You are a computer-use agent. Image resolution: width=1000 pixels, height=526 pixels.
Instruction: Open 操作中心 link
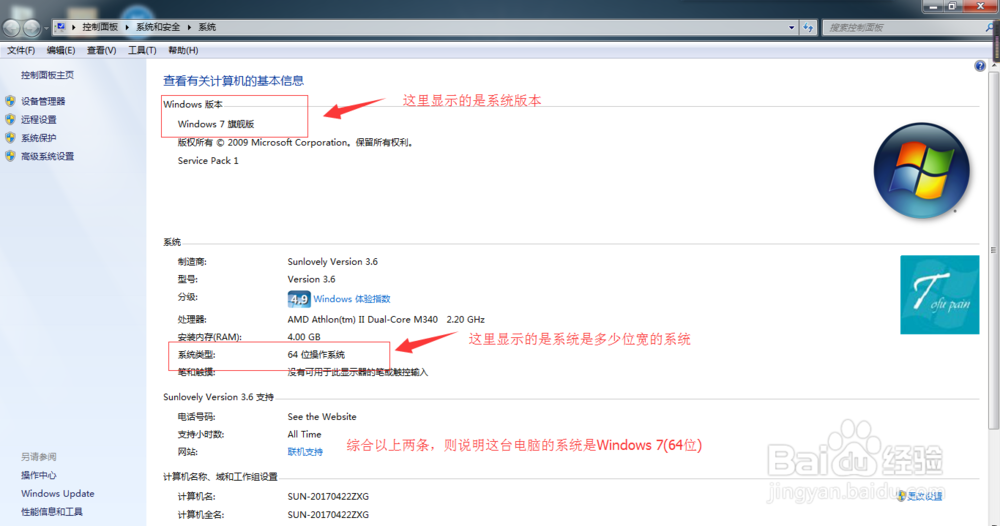(x=38, y=476)
